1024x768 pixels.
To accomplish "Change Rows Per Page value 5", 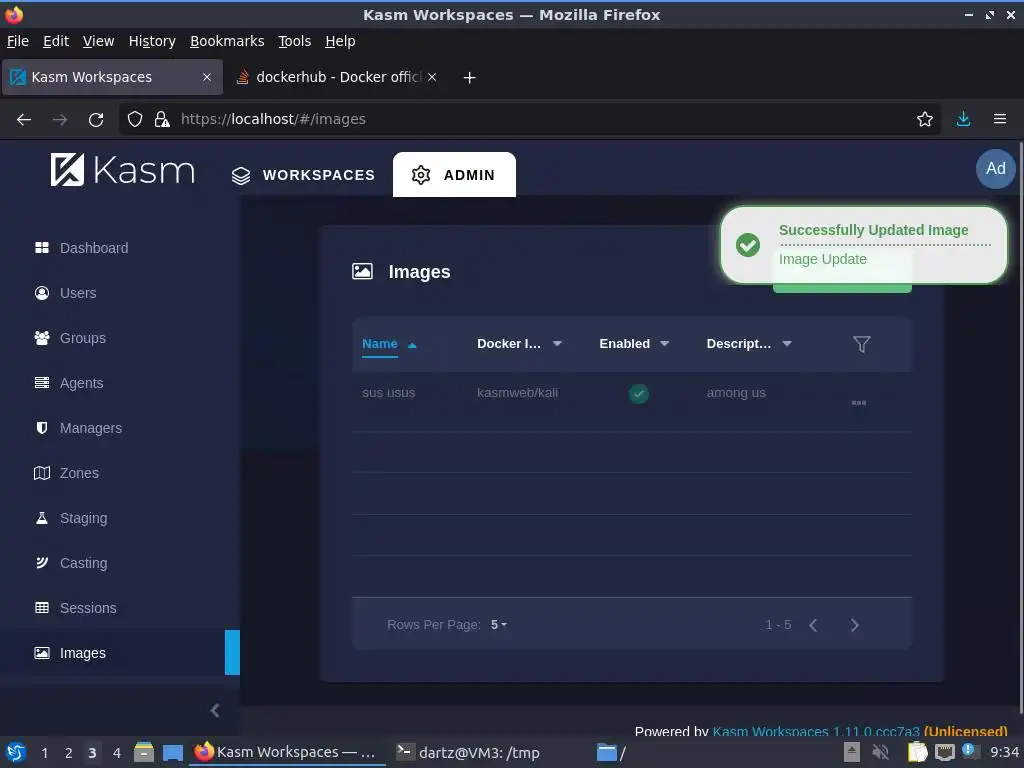I will pyautogui.click(x=499, y=625).
